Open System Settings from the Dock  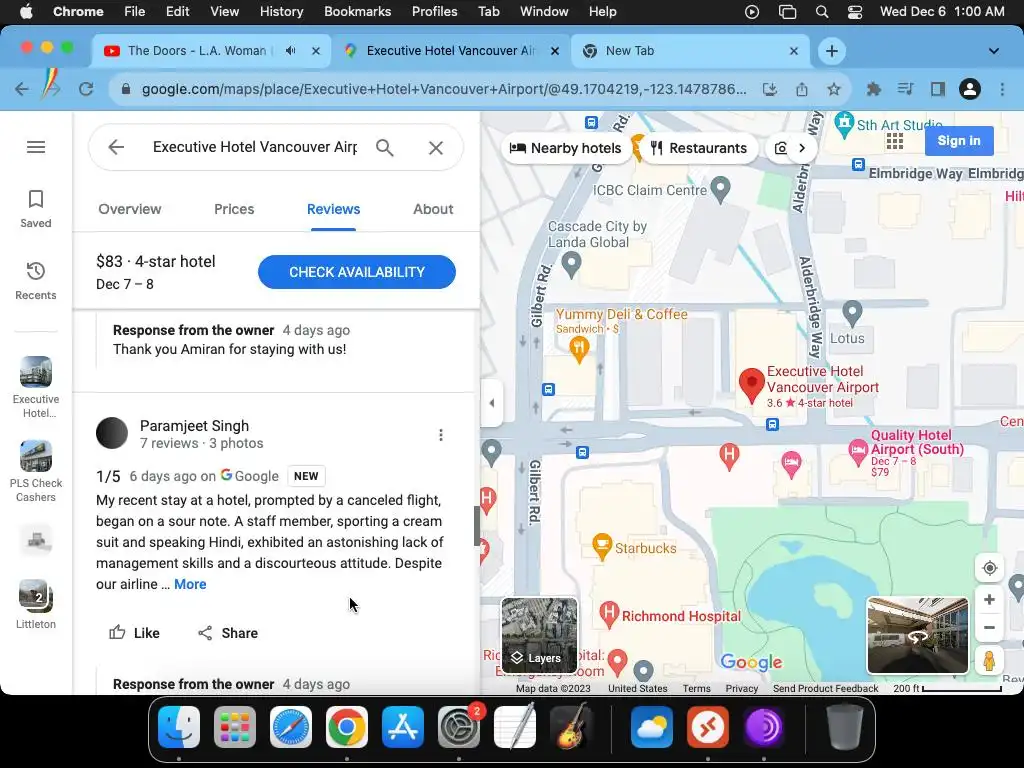tap(458, 727)
